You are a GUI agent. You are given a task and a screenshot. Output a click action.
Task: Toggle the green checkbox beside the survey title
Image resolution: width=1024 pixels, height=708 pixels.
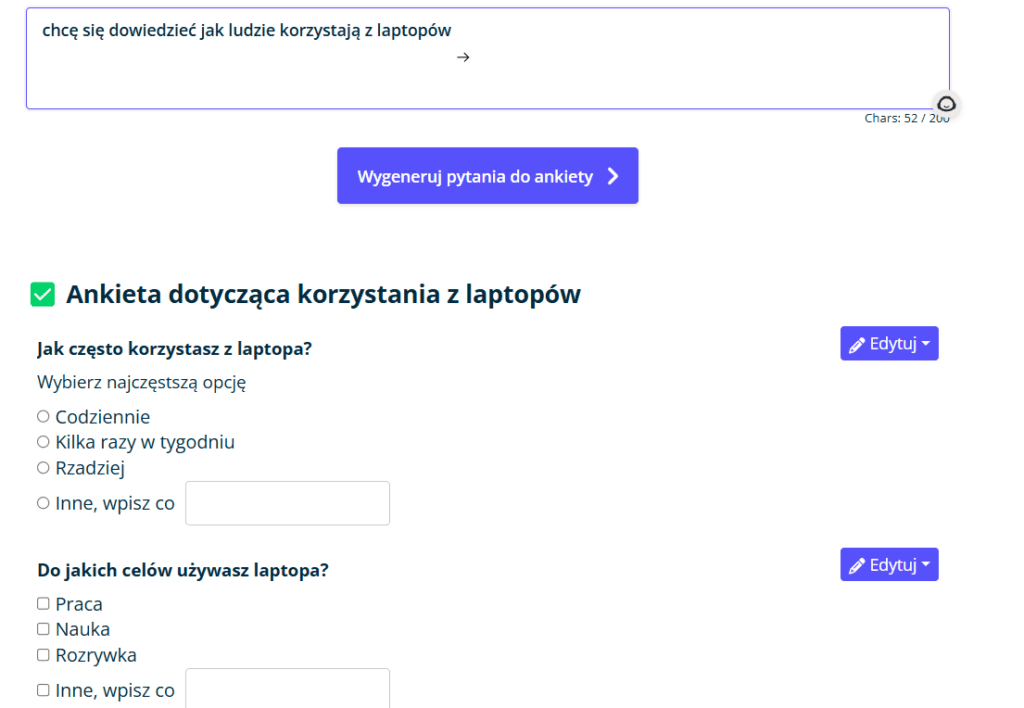coord(43,294)
